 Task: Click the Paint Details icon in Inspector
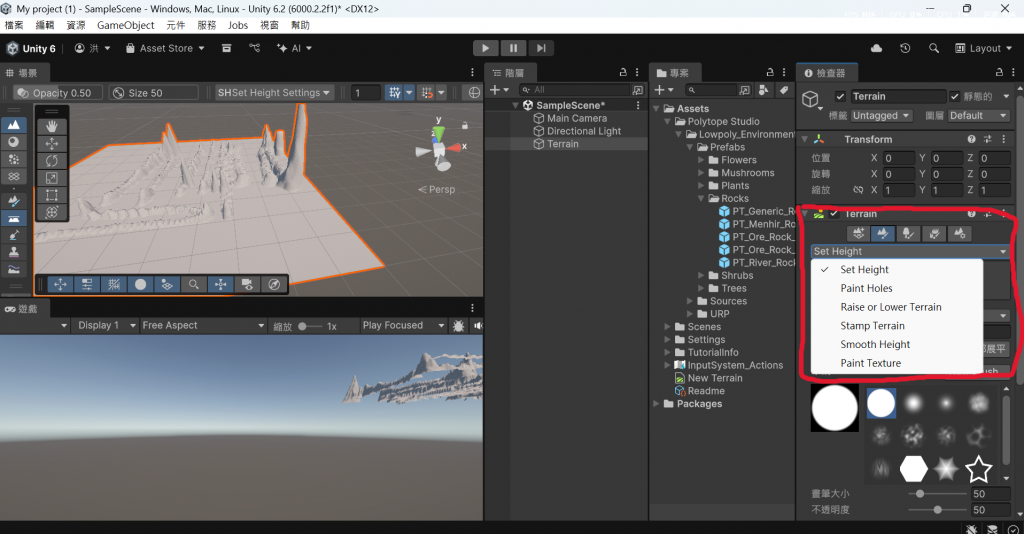934,234
